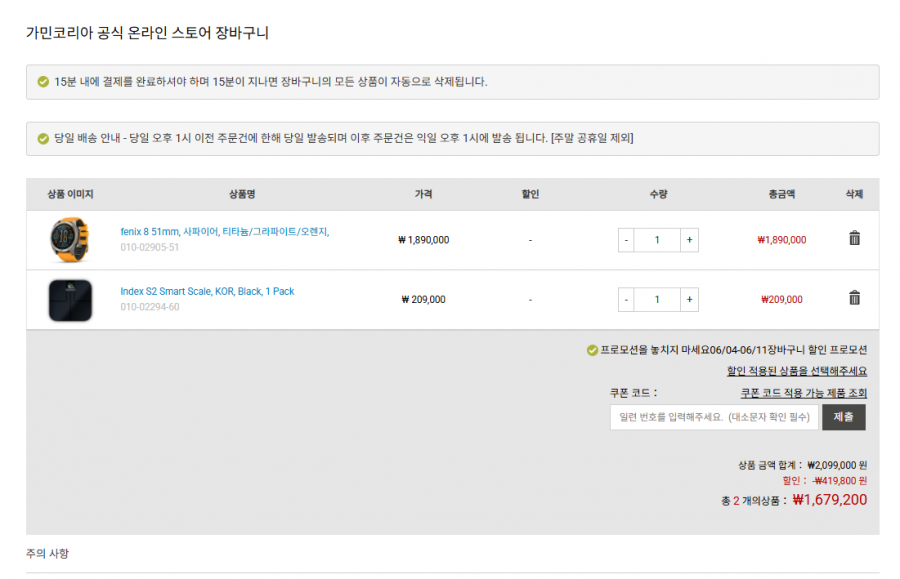Remove Index S2 Smart Scale using trash icon
Screen dimensions: 900x579
coord(854,298)
